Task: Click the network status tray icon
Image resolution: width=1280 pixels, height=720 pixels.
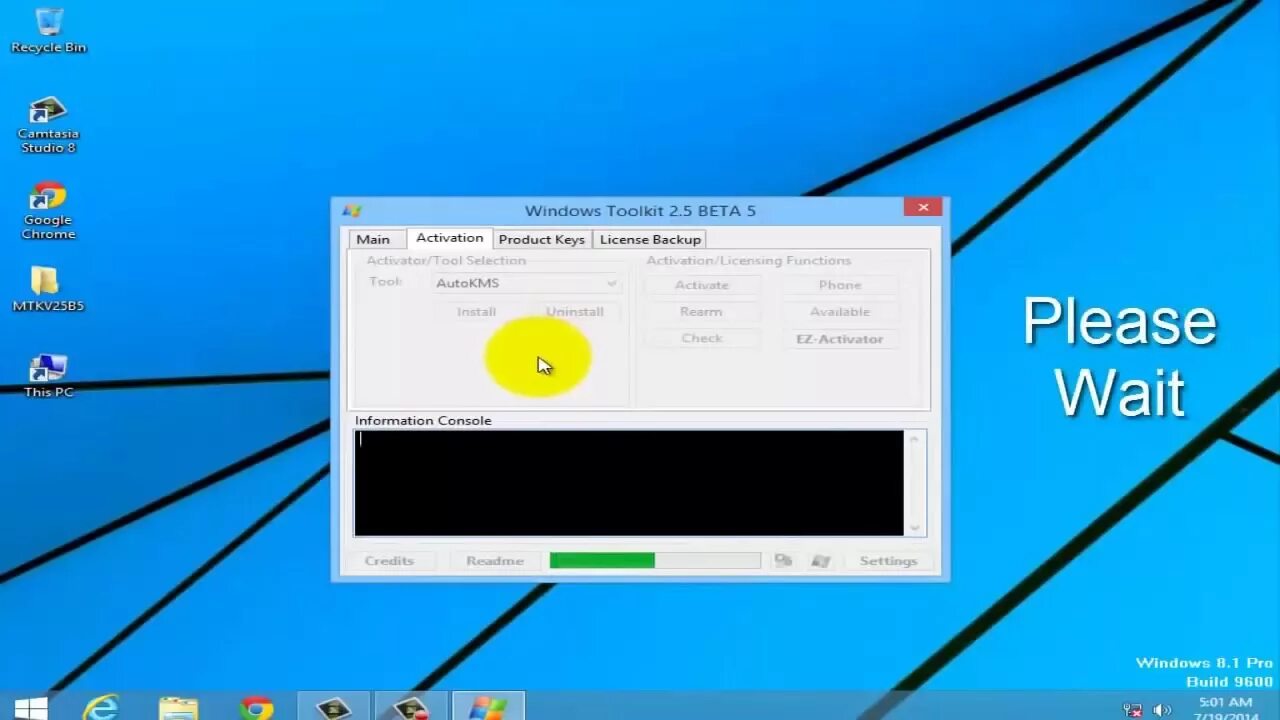Action: click(1132, 710)
